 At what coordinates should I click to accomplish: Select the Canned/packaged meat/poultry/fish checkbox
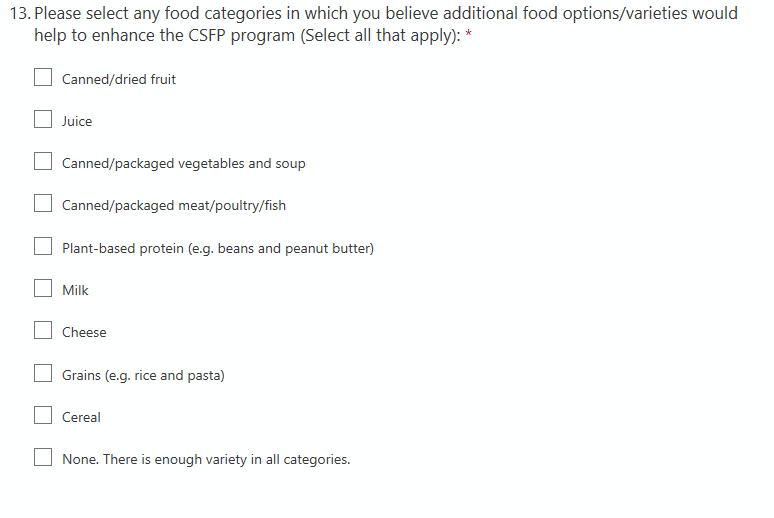[43, 205]
